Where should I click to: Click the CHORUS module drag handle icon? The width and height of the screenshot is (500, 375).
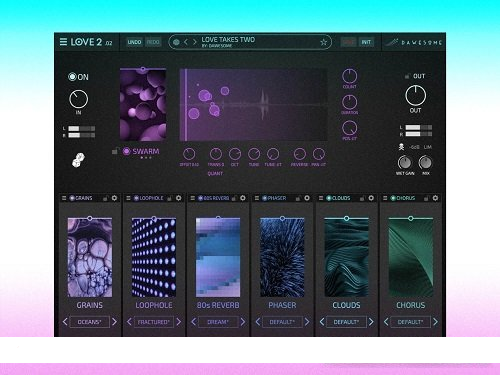click(x=385, y=198)
